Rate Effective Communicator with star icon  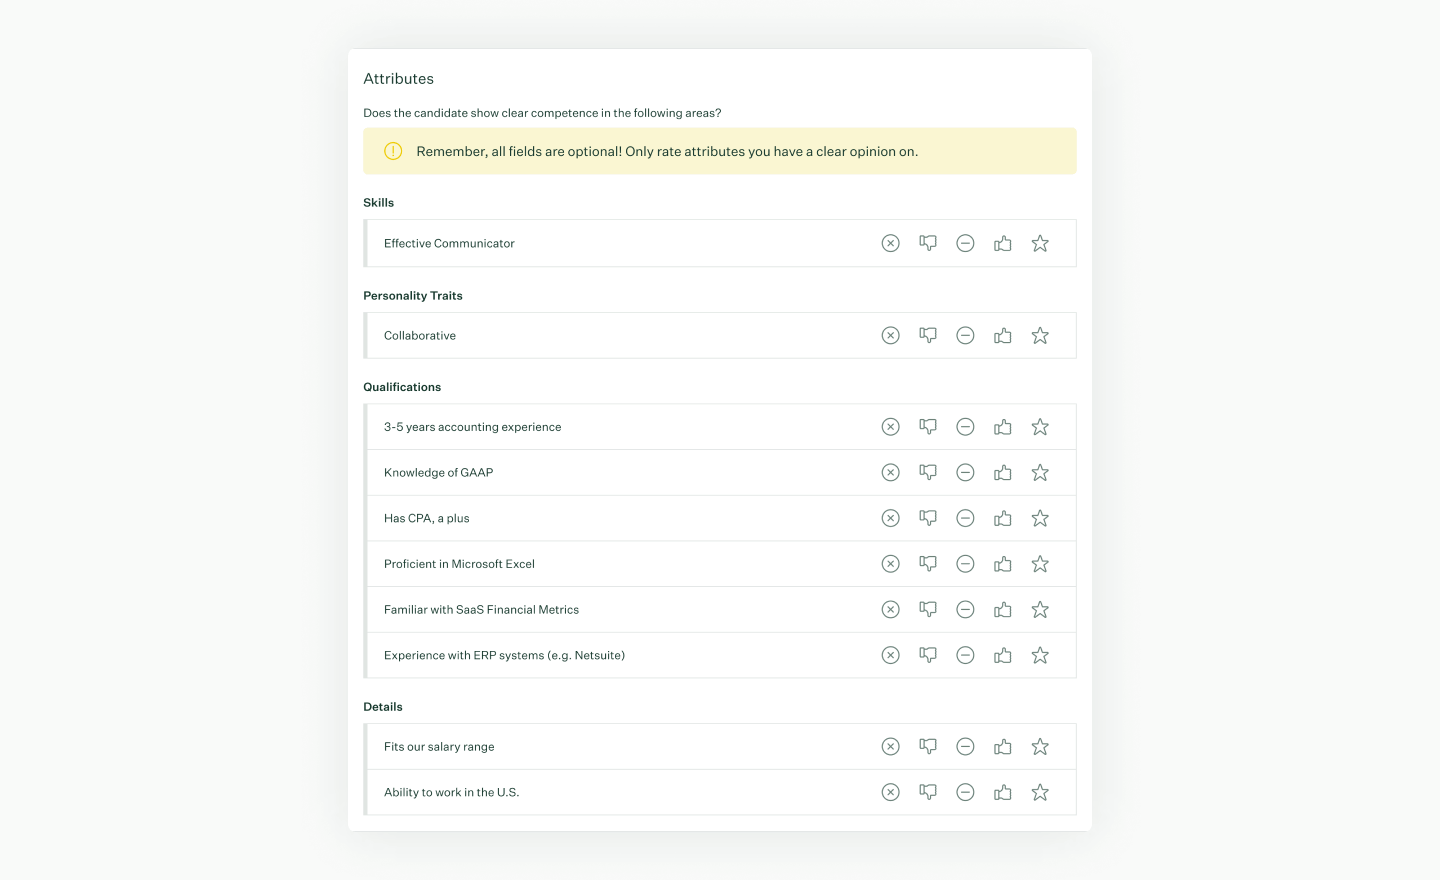click(1040, 243)
